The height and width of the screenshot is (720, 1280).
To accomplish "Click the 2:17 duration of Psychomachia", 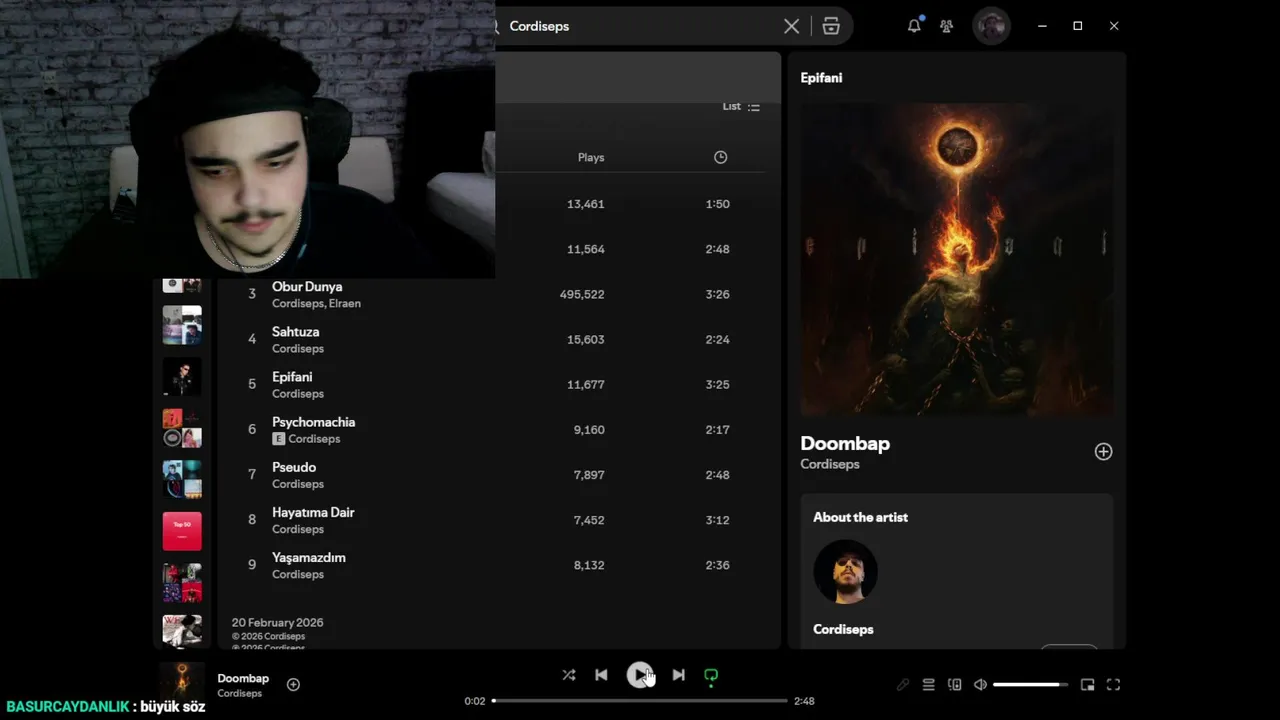I will [x=717, y=430].
